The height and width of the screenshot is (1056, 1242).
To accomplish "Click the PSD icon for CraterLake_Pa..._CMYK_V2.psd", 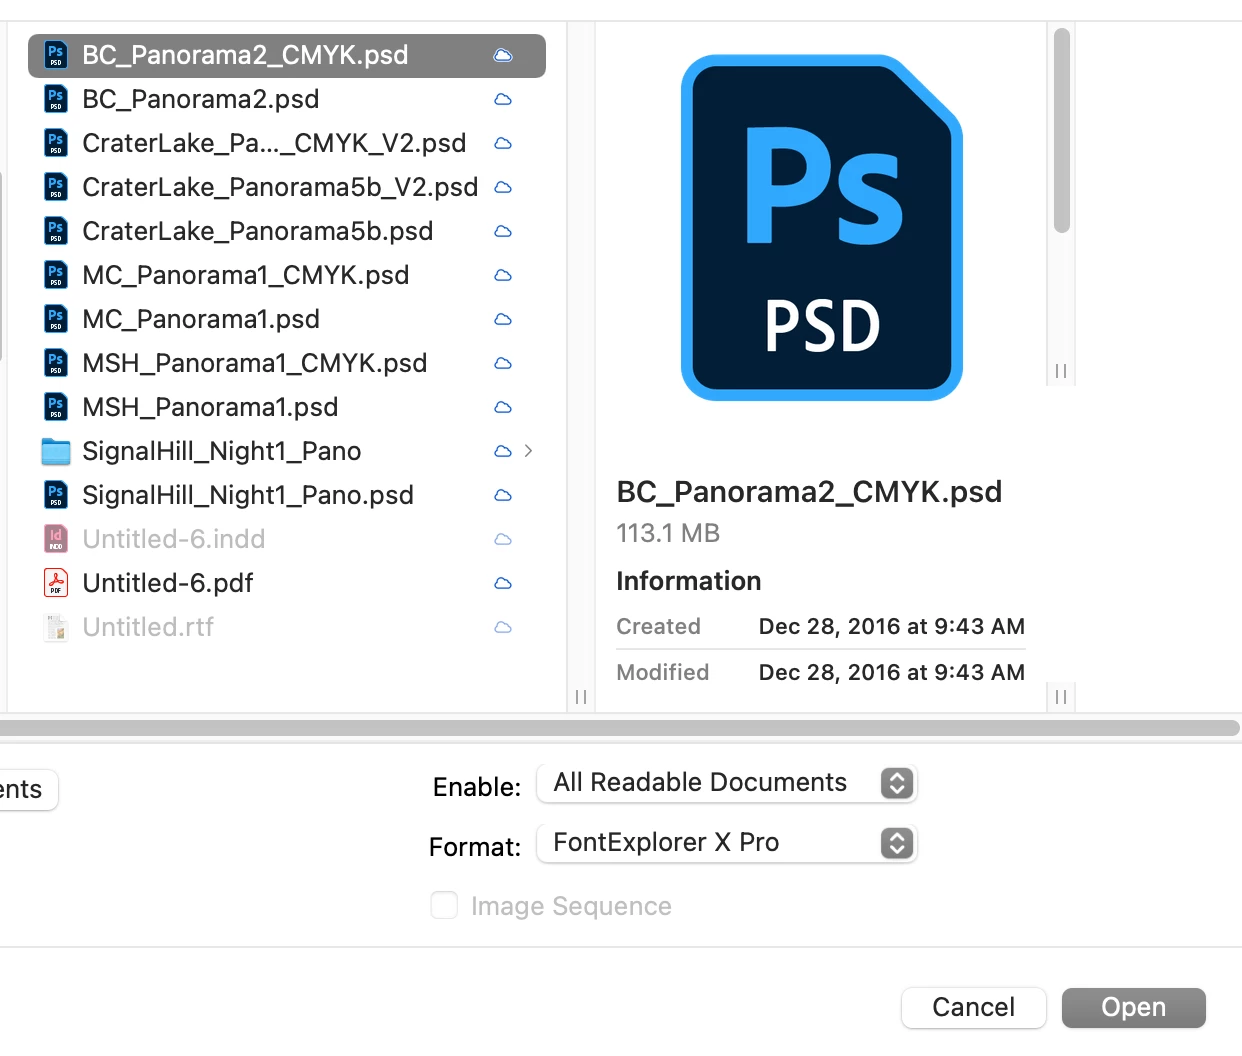I will click(x=56, y=143).
